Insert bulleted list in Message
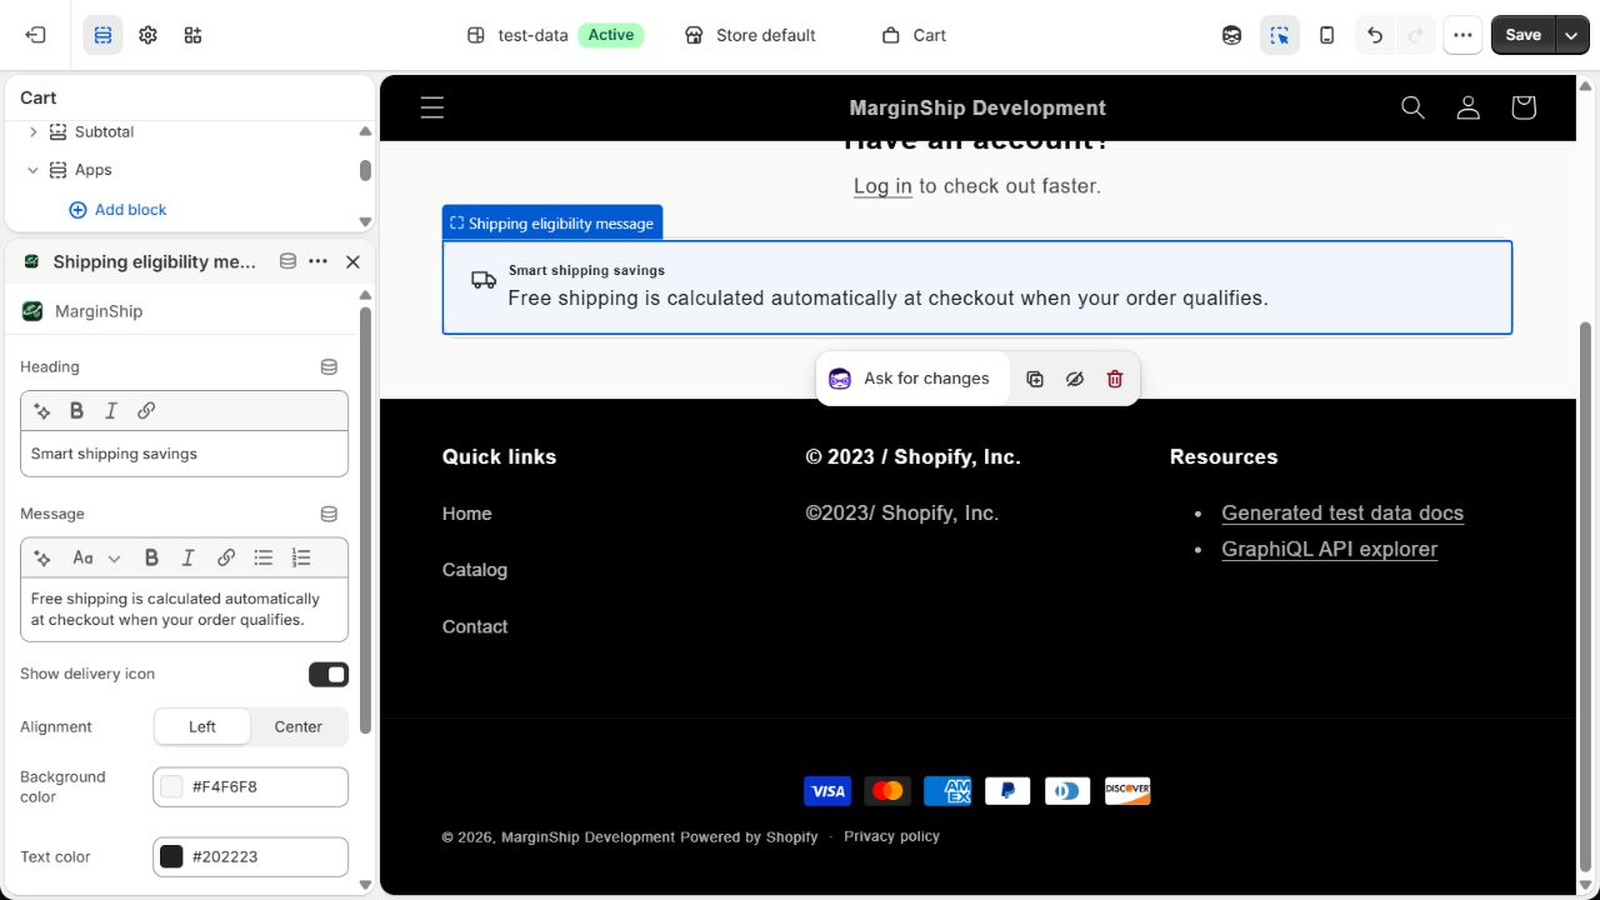 tap(263, 558)
